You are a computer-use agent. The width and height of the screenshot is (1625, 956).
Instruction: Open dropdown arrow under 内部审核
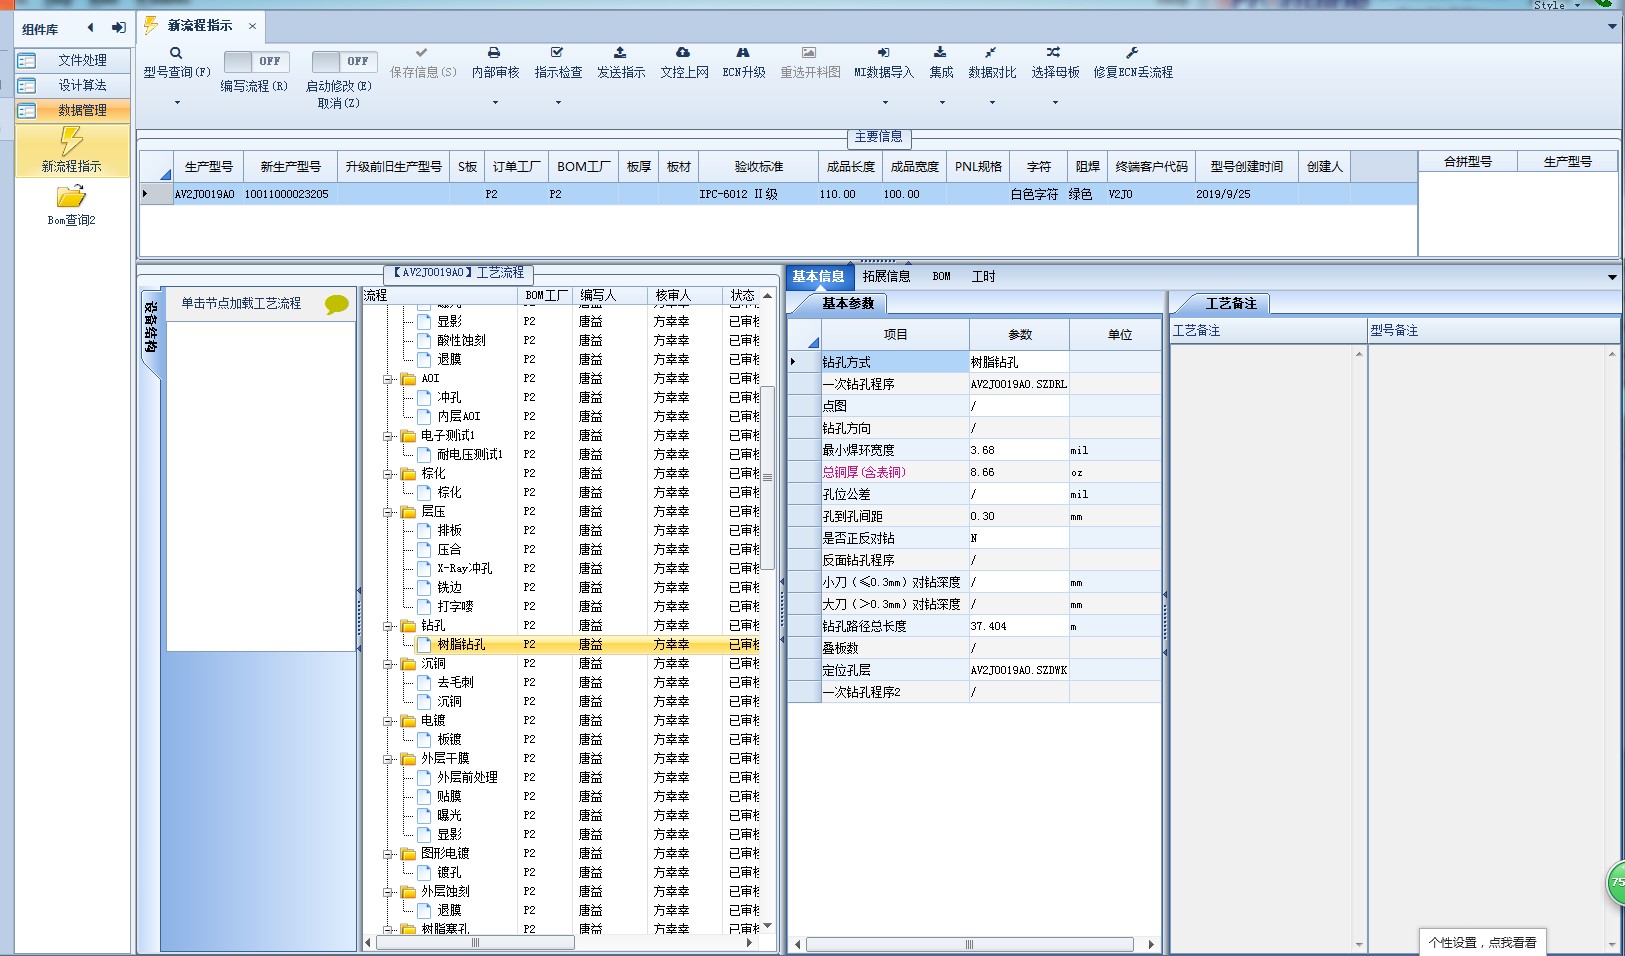495,102
